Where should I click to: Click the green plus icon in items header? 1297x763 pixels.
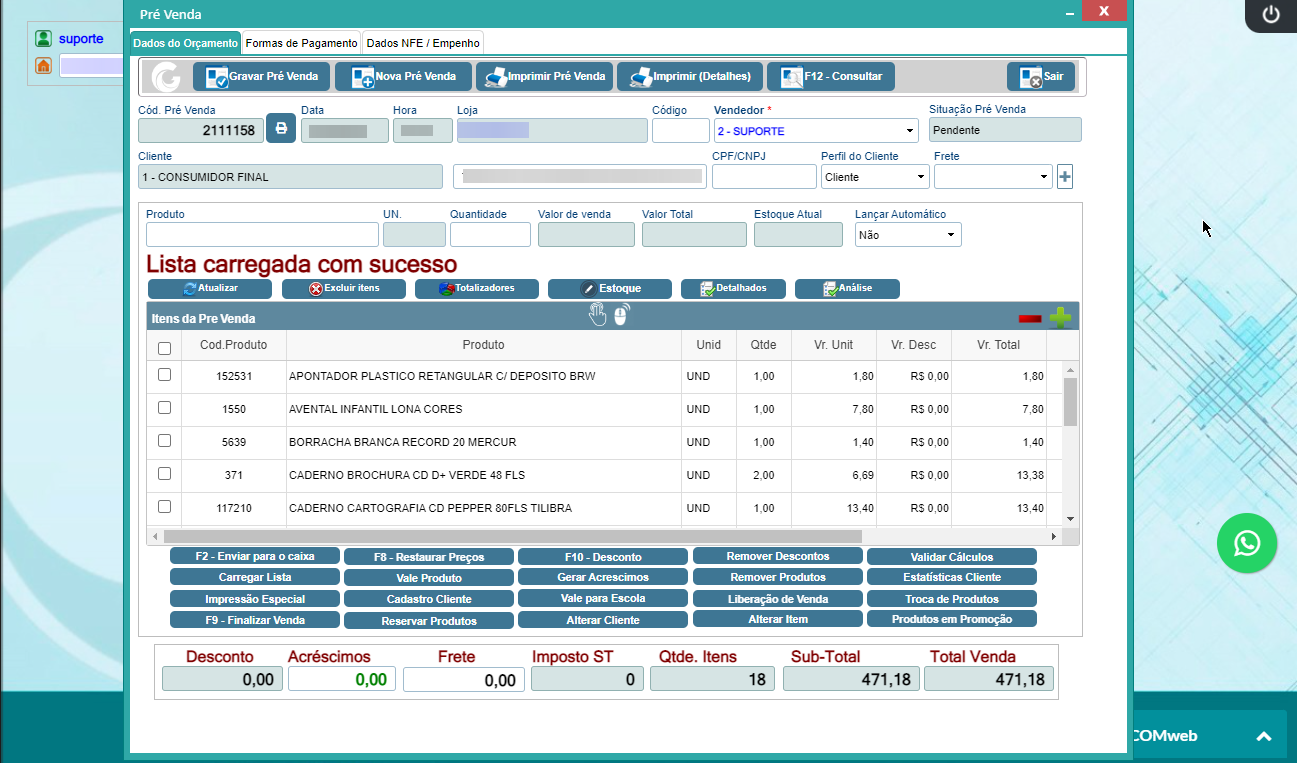tap(1060, 318)
